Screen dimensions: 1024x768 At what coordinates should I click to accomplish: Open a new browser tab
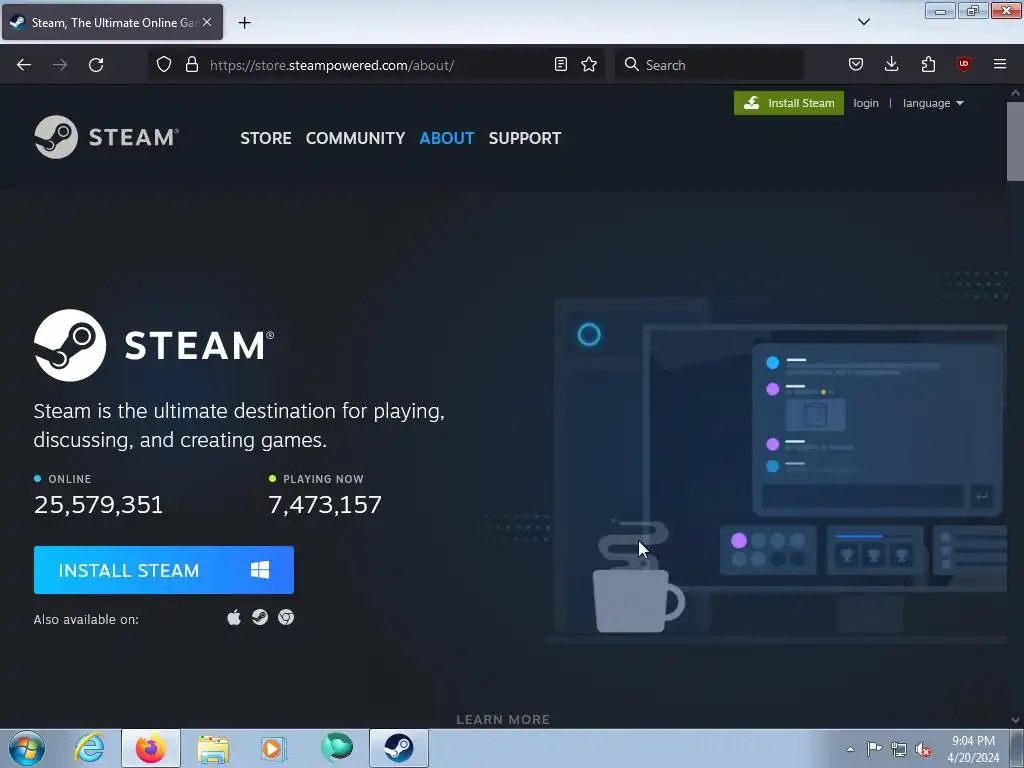(244, 23)
